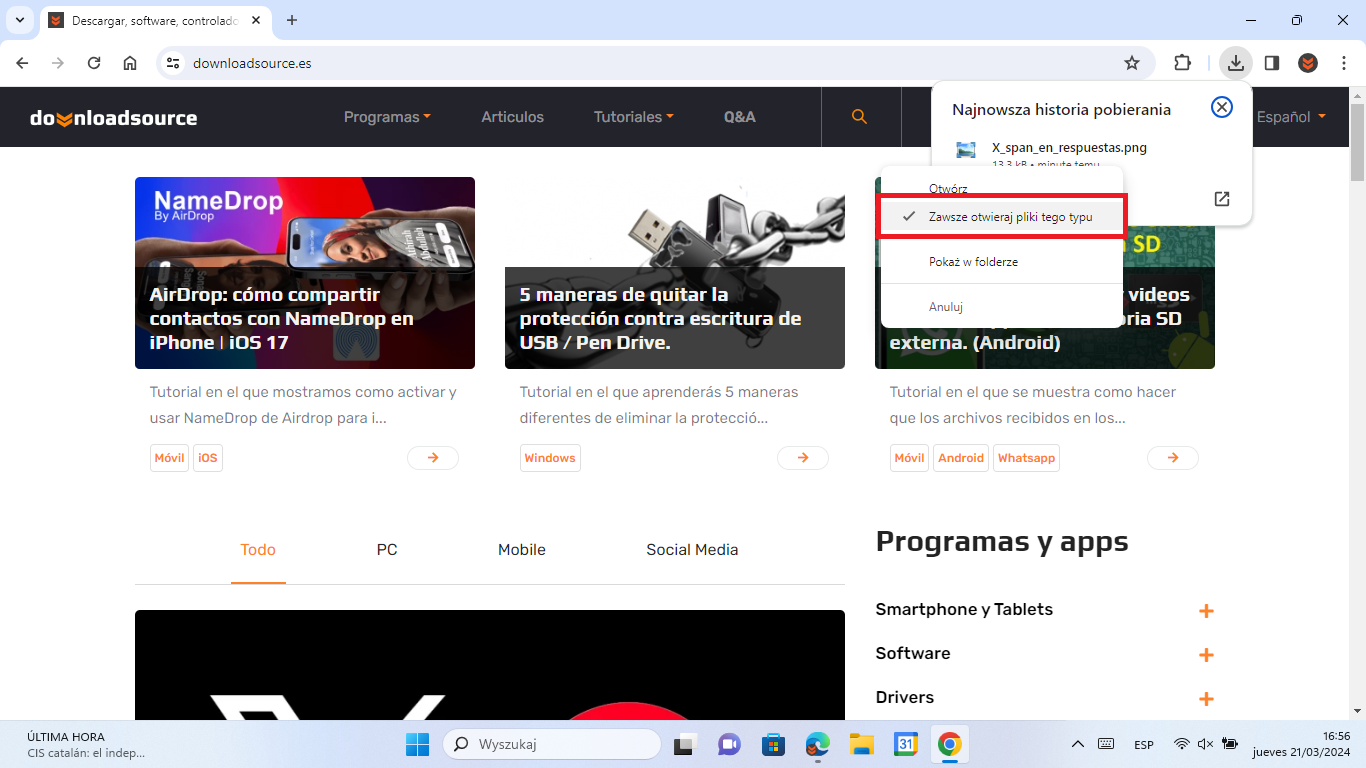Open Google Calendar taskbar icon
Screen dimensions: 1366x768
pos(906,744)
